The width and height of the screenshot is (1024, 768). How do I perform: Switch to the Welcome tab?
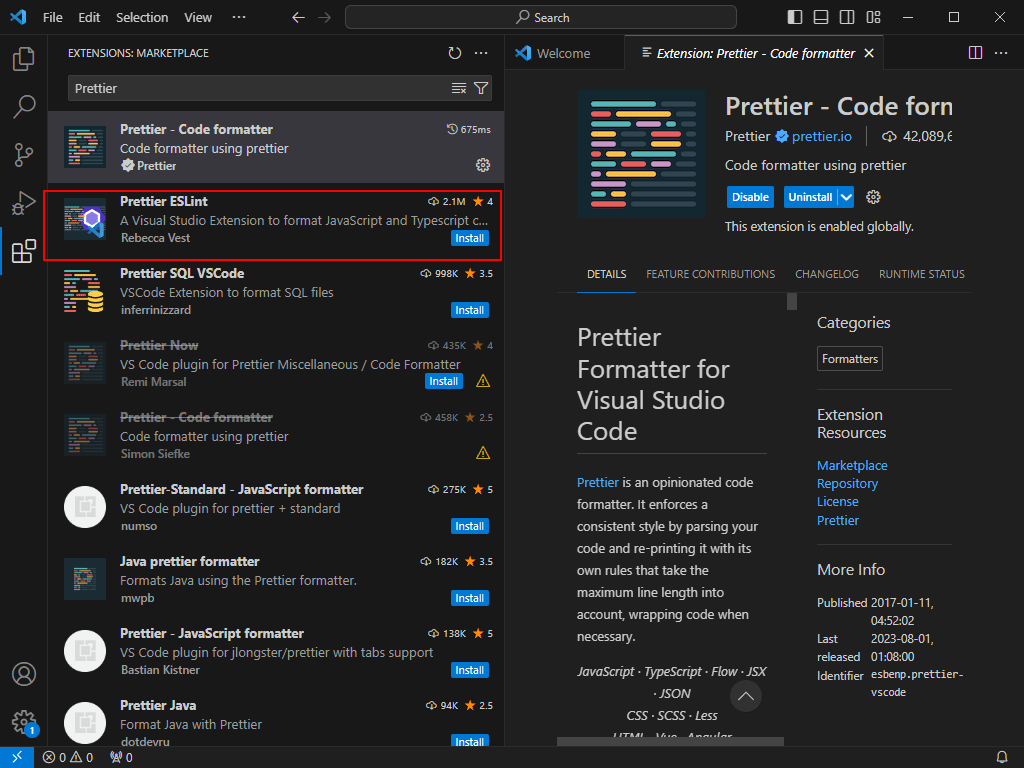564,54
